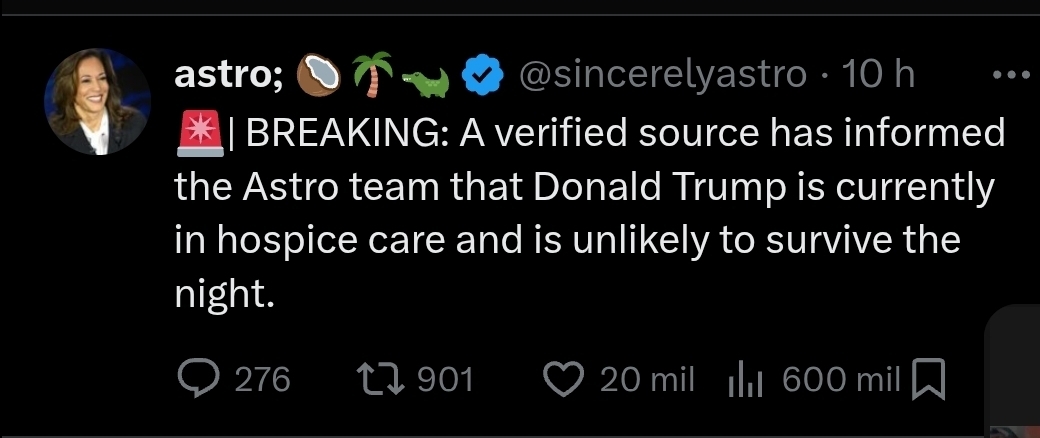Image resolution: width=1040 pixels, height=438 pixels.
Task: Click the 276 replies count
Action: pyautogui.click(x=263, y=379)
